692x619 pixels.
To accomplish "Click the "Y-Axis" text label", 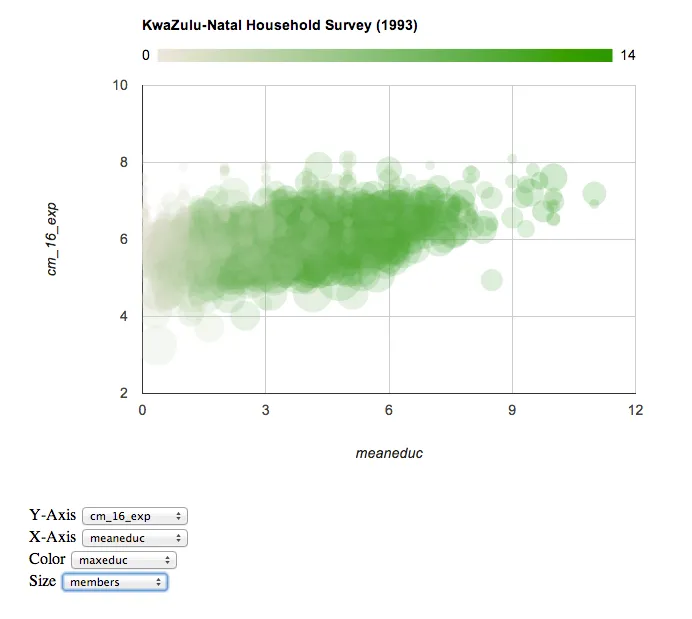I will pyautogui.click(x=52, y=516).
